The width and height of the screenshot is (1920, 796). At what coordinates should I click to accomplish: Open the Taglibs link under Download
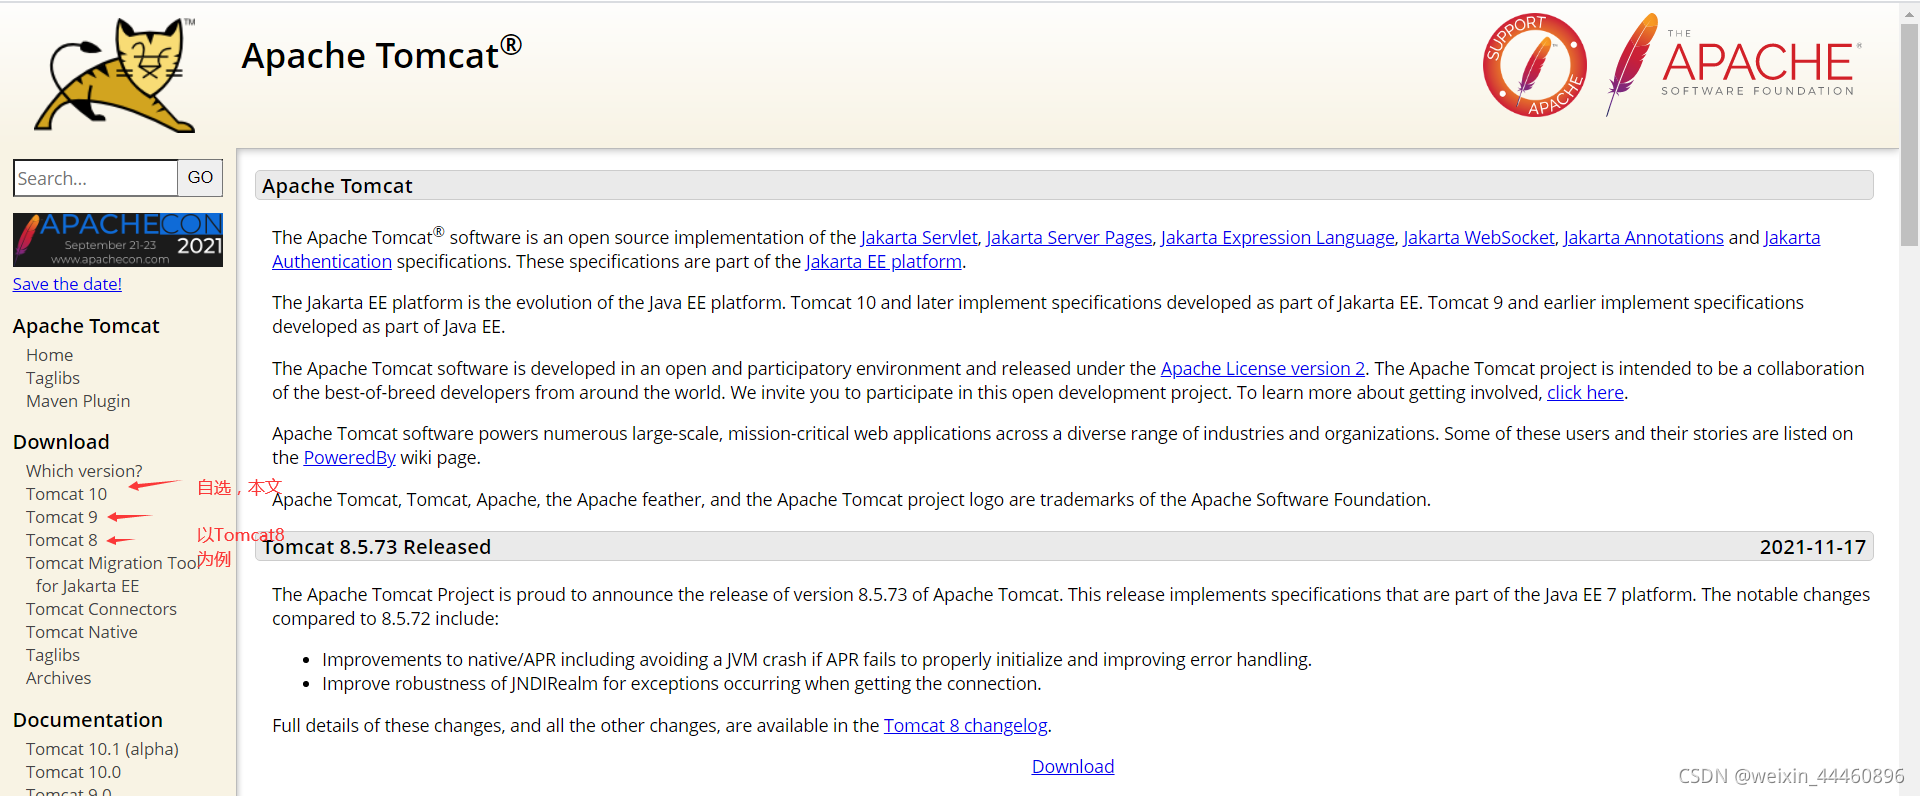53,655
